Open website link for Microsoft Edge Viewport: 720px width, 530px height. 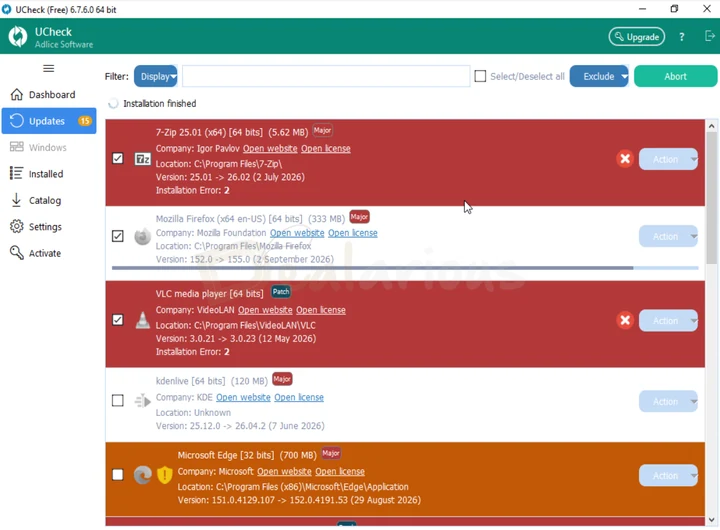284,472
